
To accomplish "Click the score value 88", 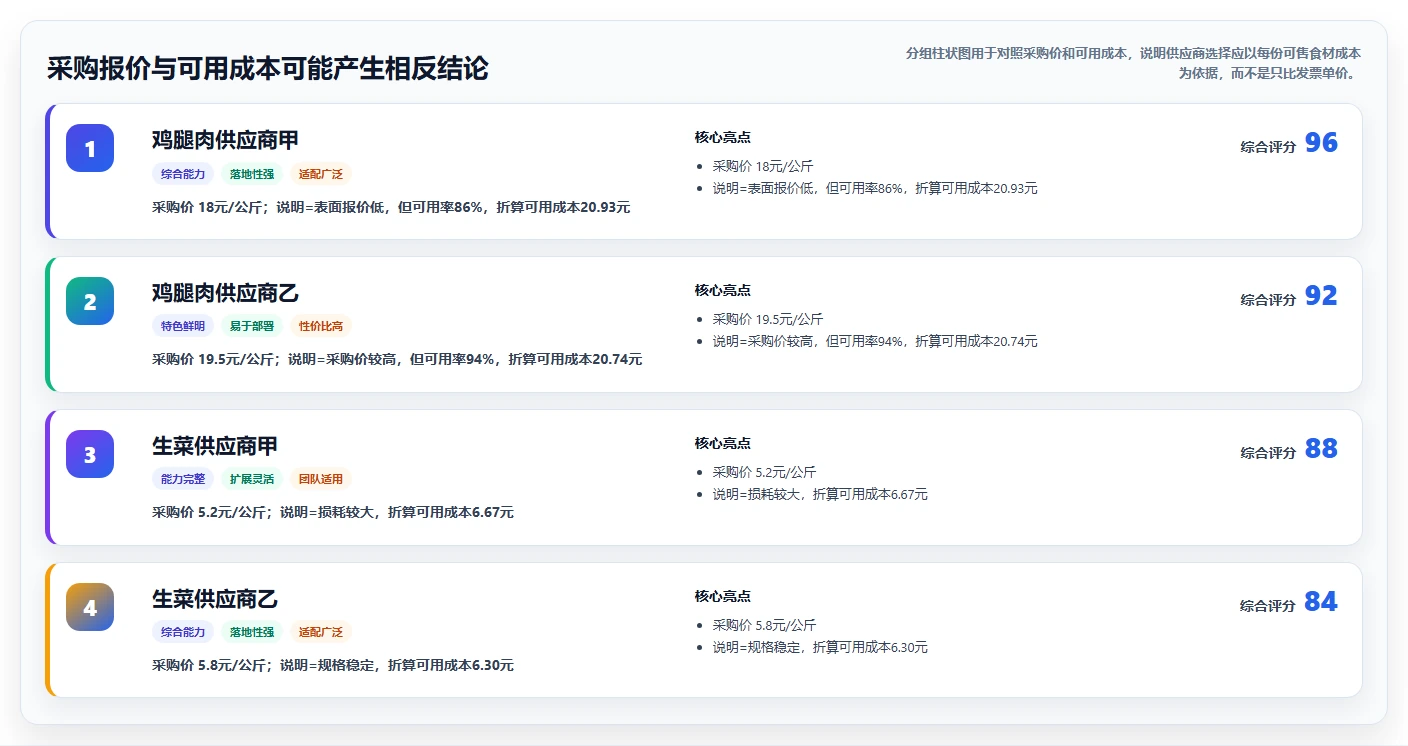I will [1321, 449].
